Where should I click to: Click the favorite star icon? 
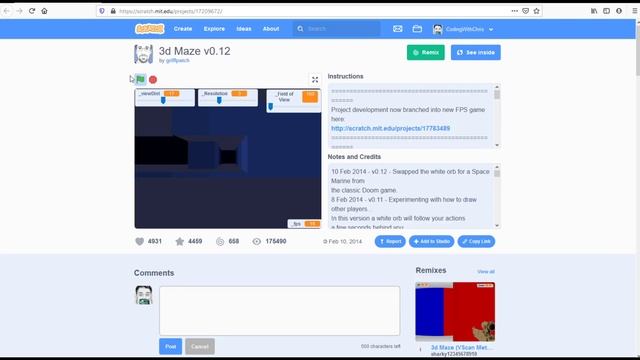coord(180,241)
